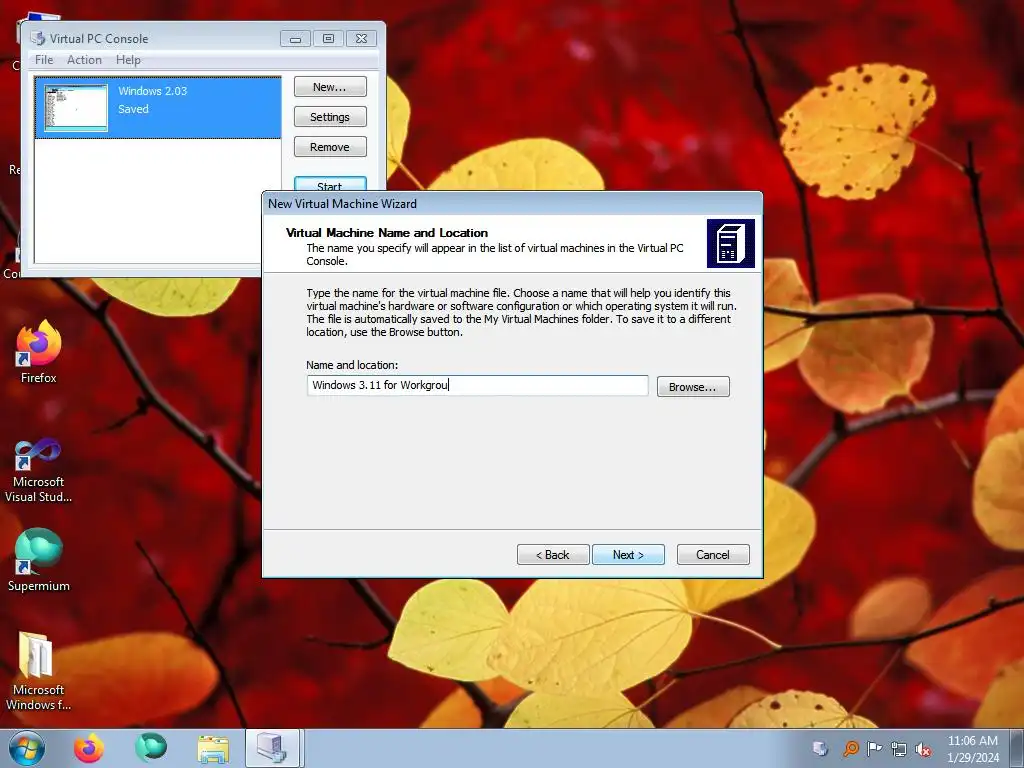Select Windows 2.03 name text in list
Image resolution: width=1024 pixels, height=768 pixels.
pos(153,91)
